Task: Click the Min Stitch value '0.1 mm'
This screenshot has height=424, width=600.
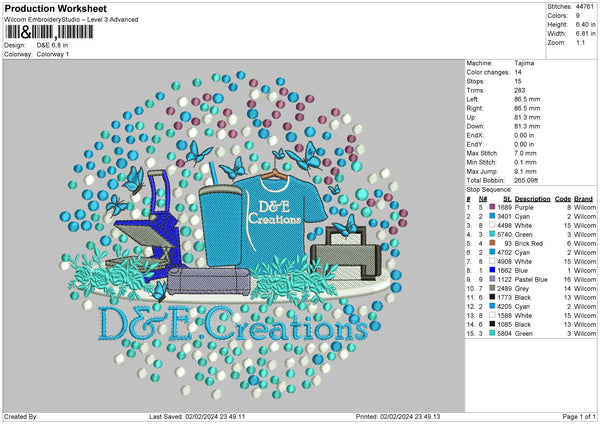Action: pos(525,162)
